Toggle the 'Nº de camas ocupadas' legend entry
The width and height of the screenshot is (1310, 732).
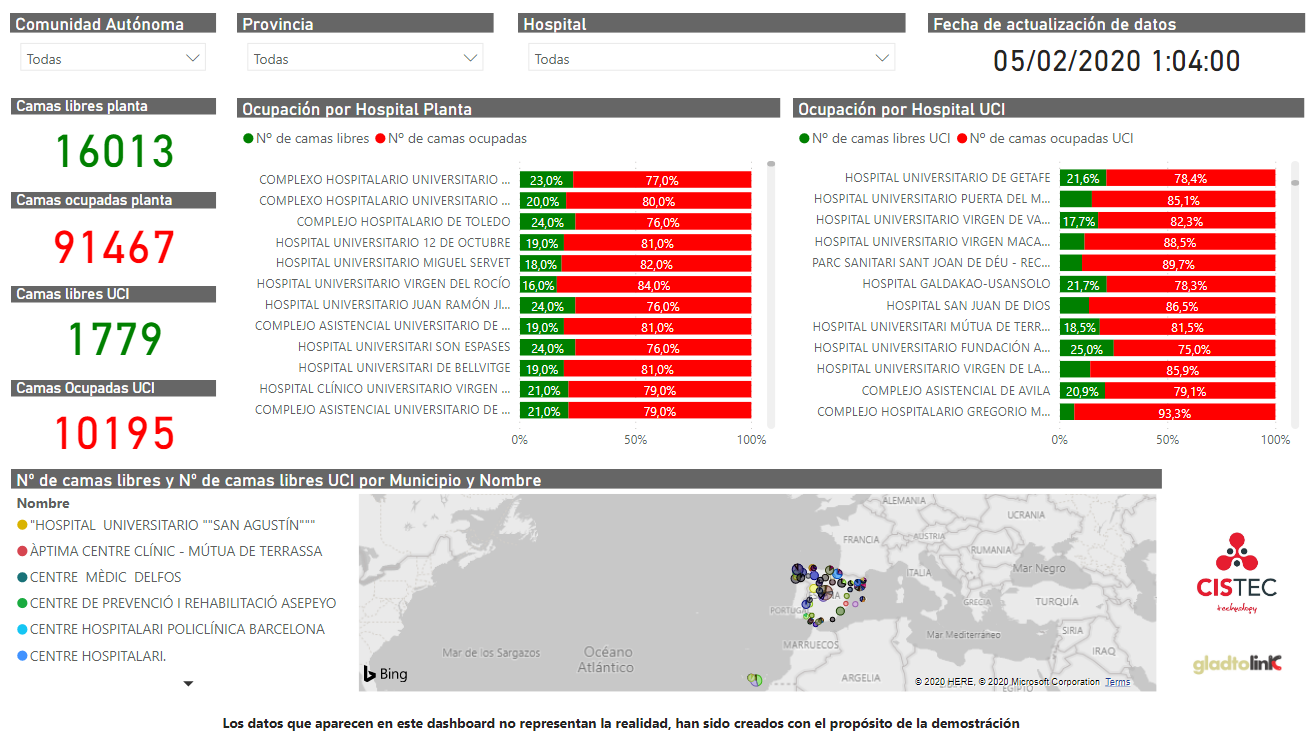(x=451, y=139)
